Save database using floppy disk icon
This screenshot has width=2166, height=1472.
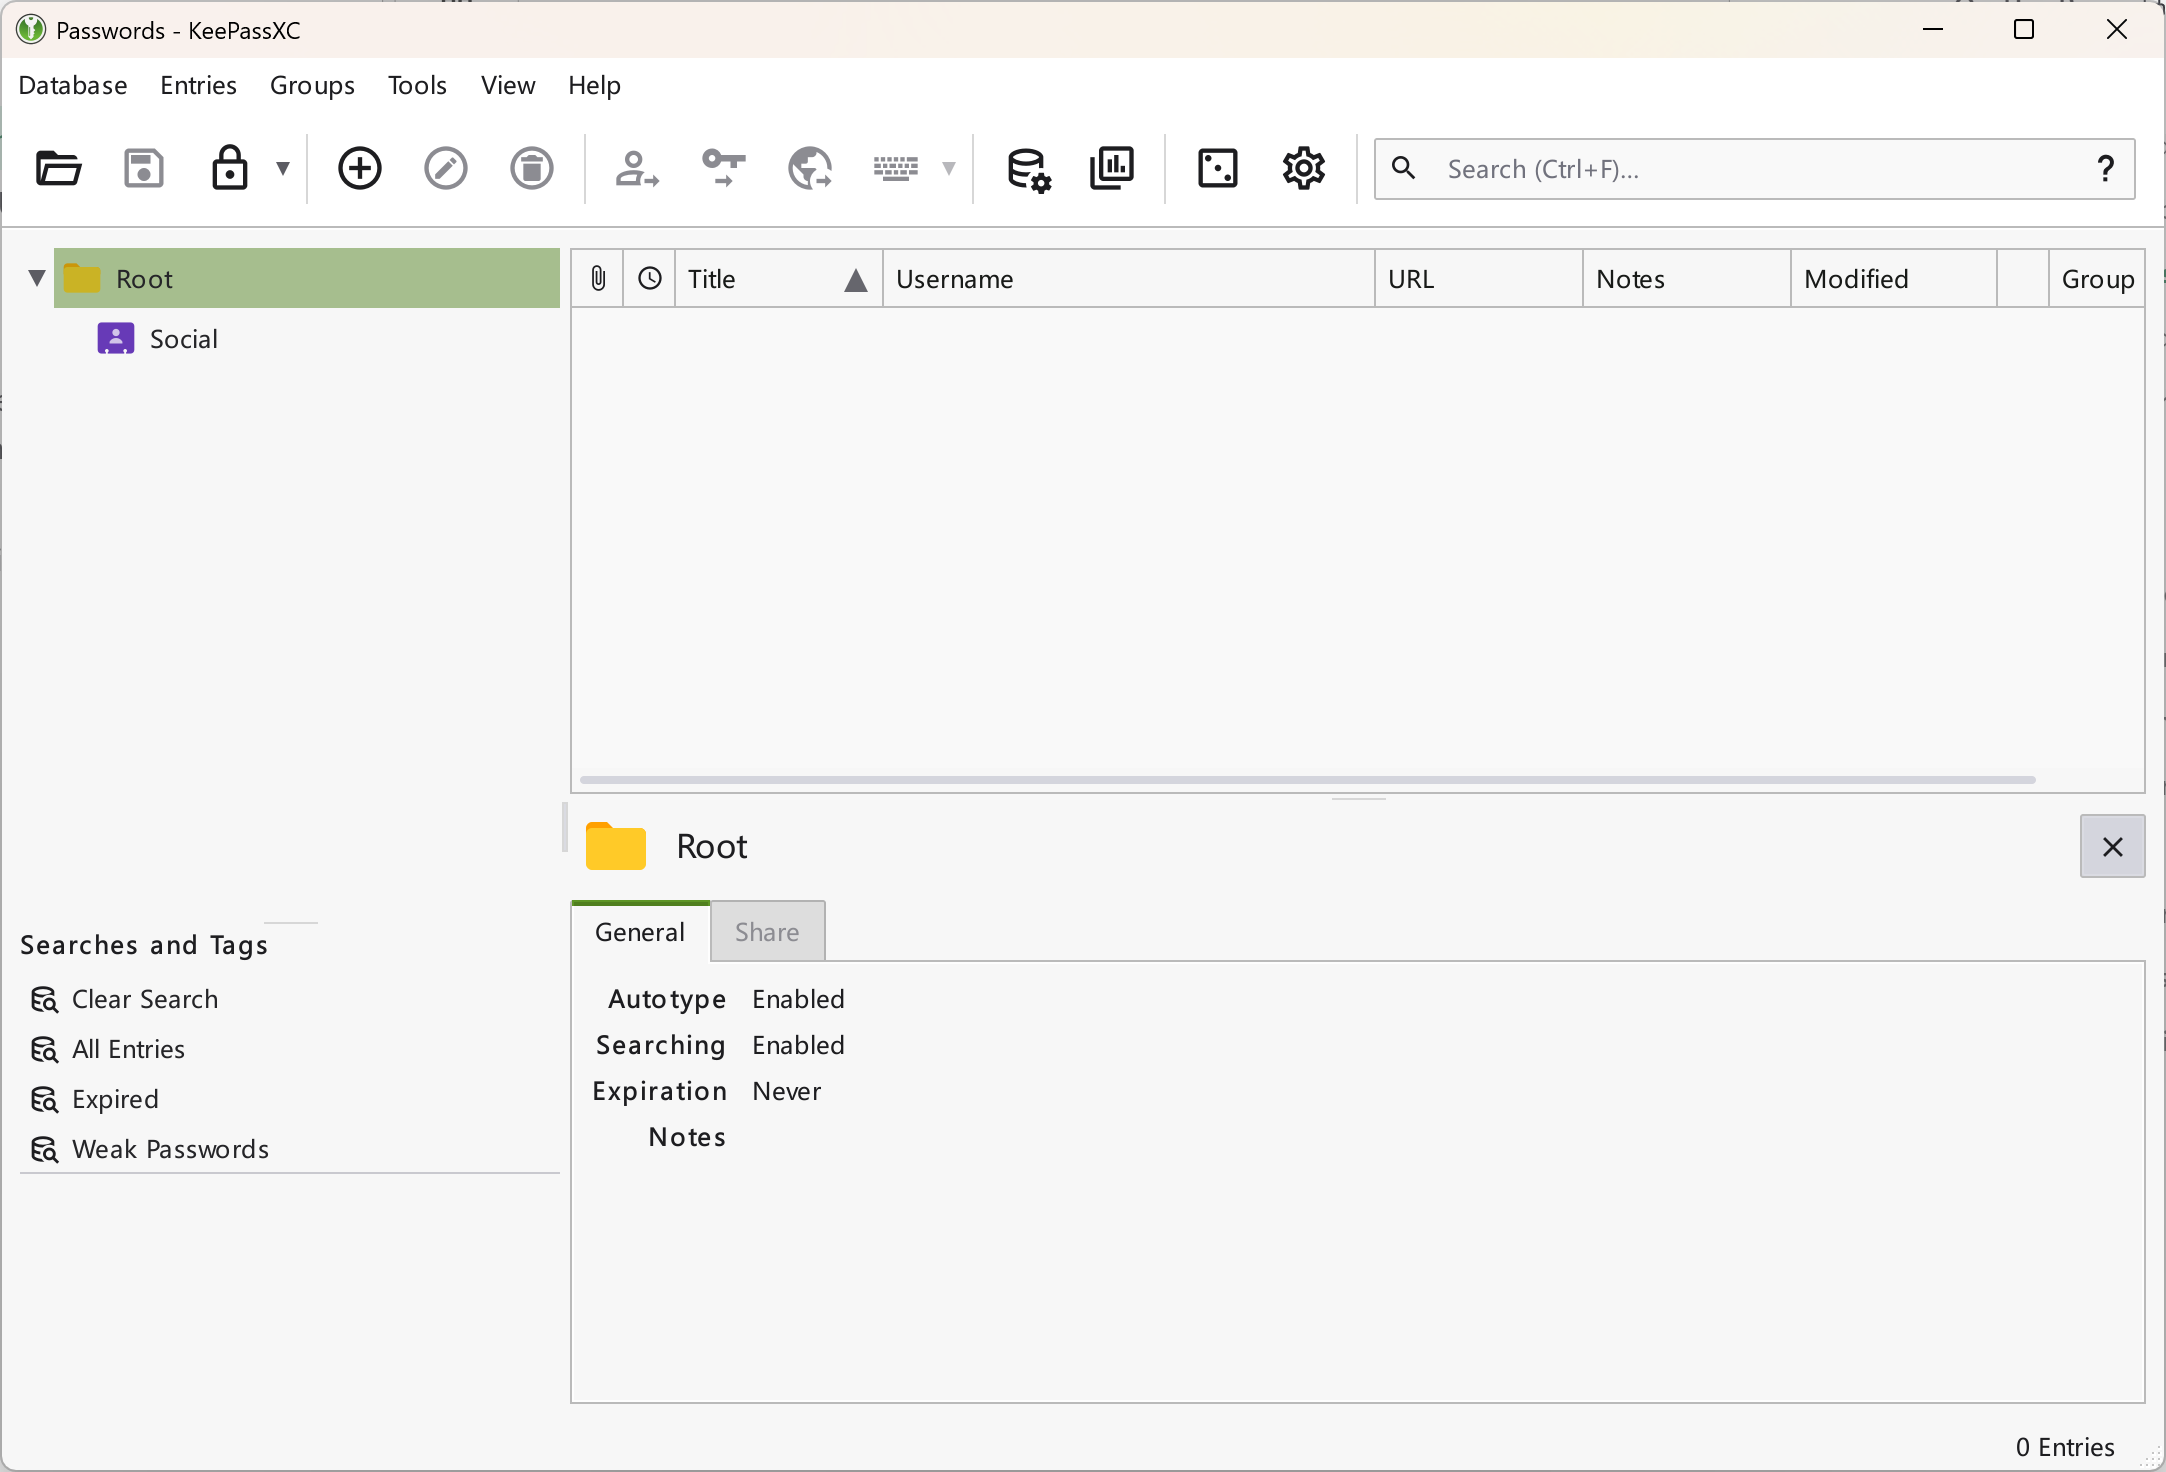click(x=144, y=168)
